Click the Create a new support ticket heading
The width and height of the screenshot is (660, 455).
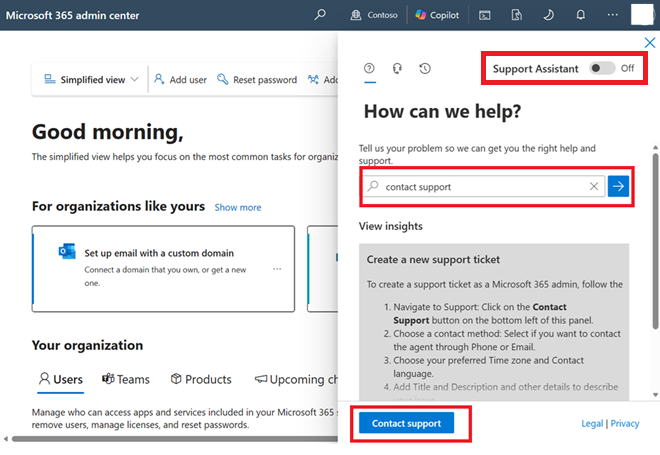click(x=433, y=259)
